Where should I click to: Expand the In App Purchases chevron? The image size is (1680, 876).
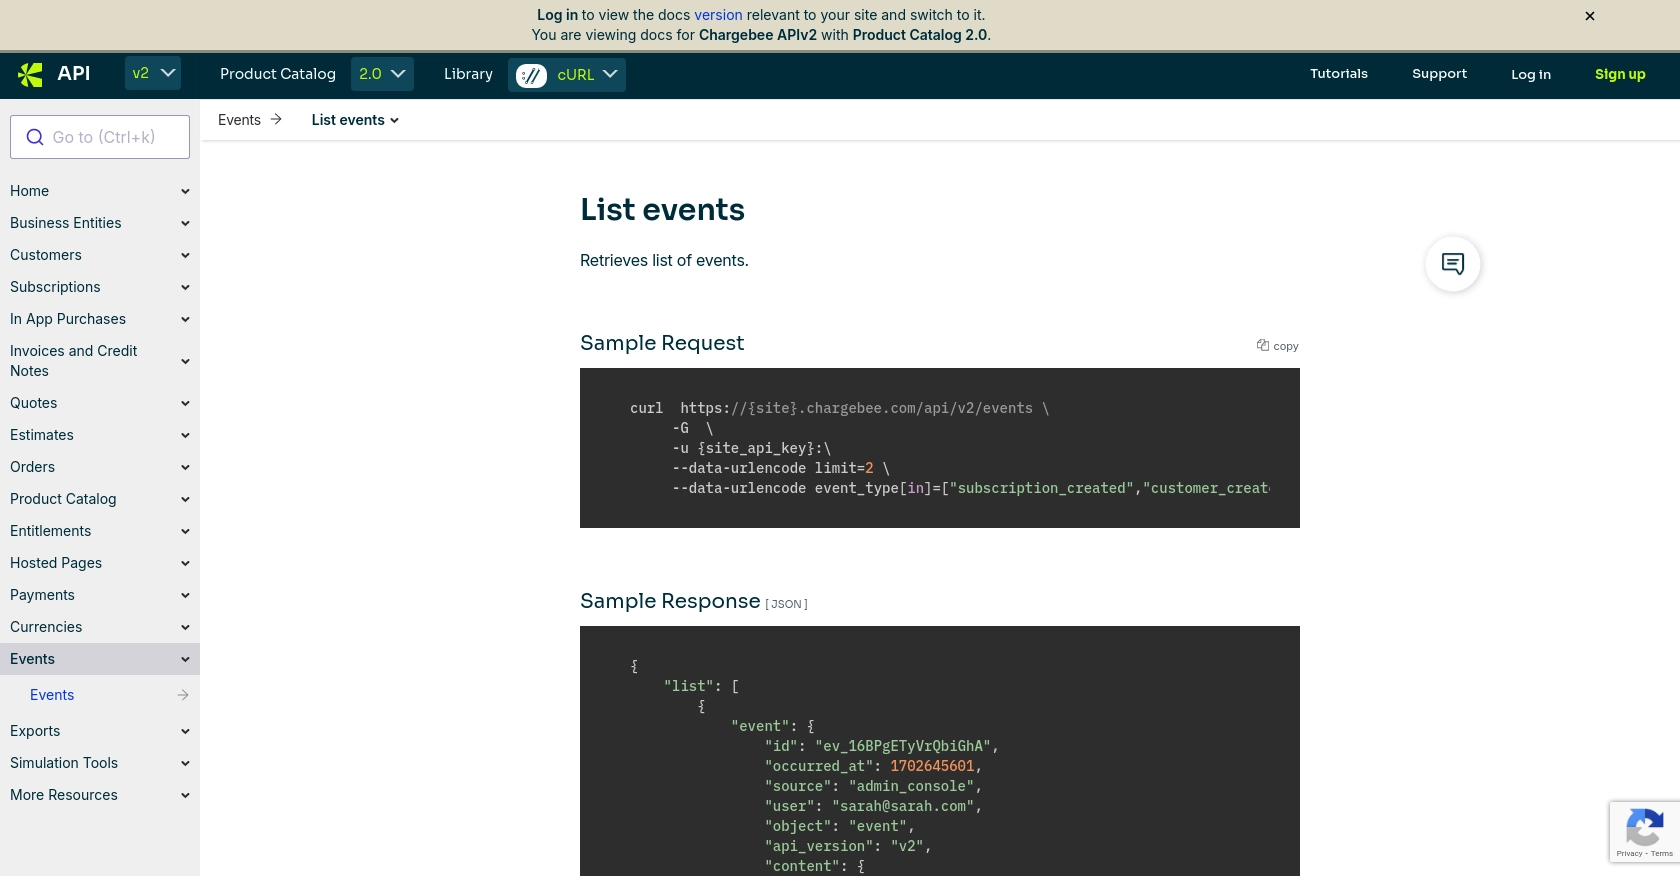[x=185, y=319]
